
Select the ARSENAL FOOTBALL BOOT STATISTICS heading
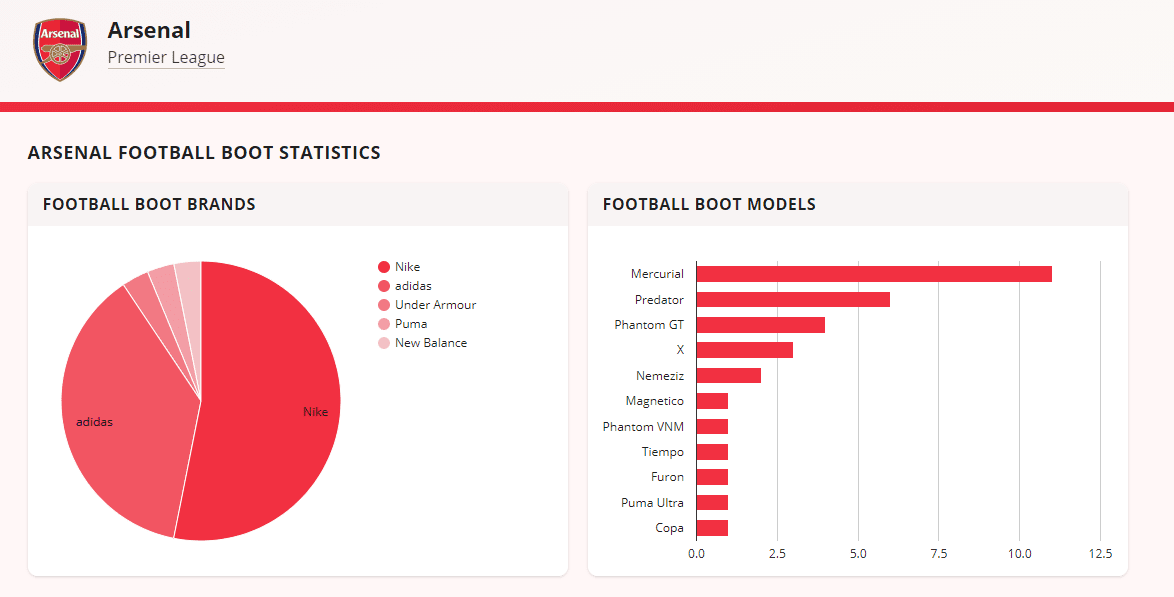click(x=204, y=152)
